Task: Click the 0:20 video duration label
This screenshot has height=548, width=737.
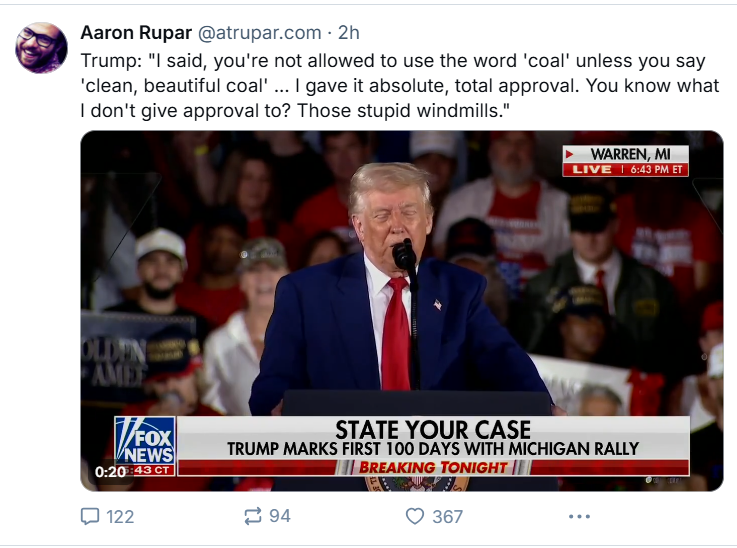Action: 110,471
